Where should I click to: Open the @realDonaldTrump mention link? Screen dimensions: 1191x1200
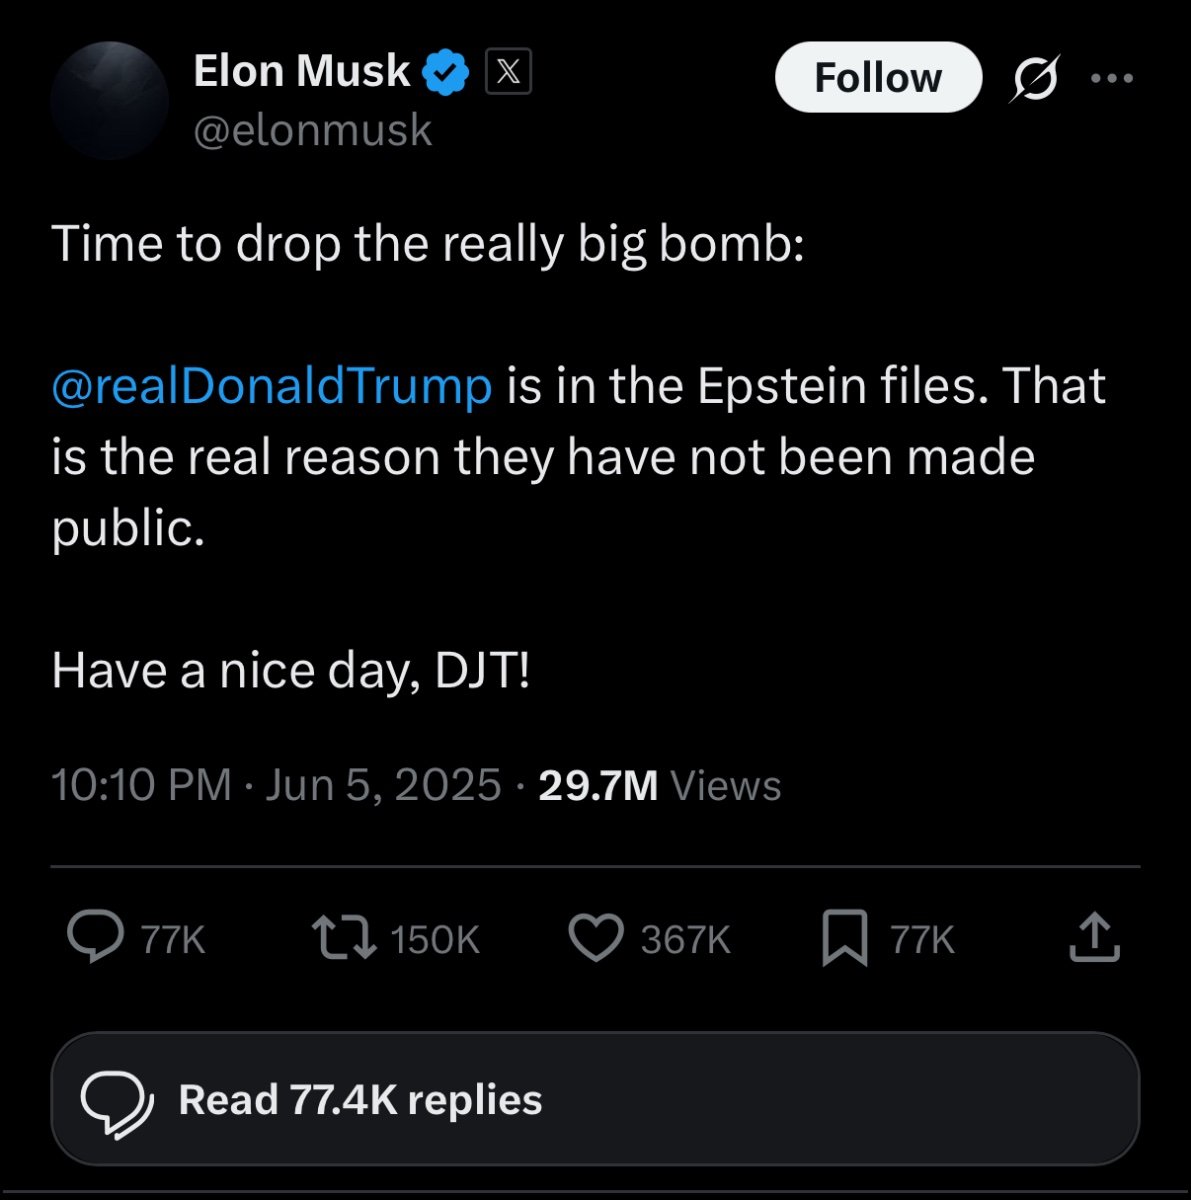271,386
